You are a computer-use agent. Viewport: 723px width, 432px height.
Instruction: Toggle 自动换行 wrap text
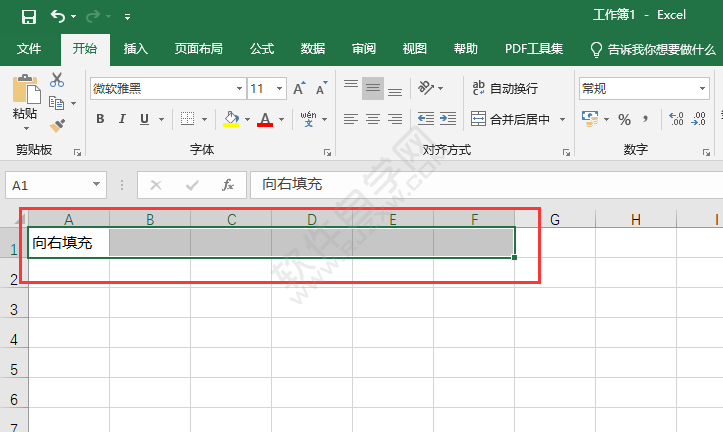(505, 88)
